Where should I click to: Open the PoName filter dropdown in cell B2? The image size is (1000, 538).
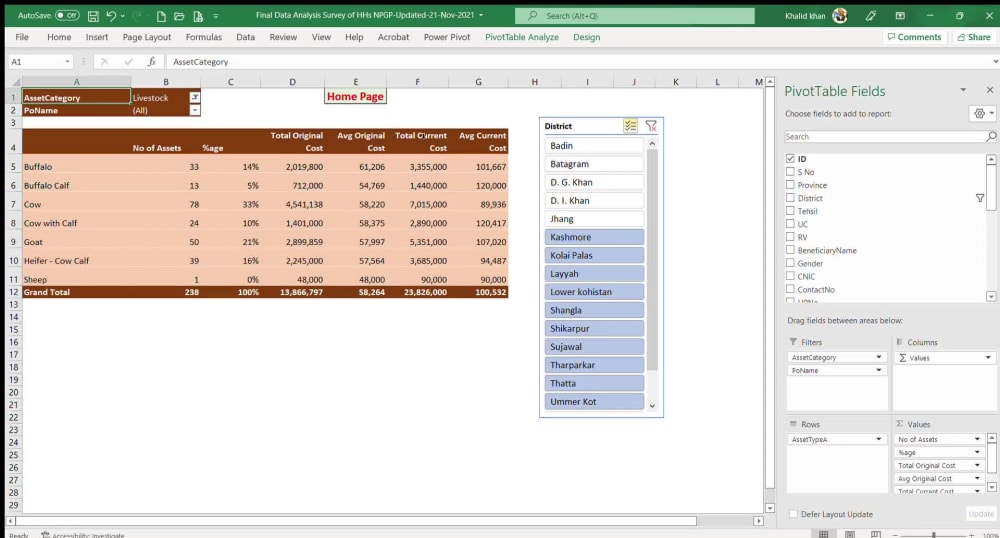(x=195, y=110)
